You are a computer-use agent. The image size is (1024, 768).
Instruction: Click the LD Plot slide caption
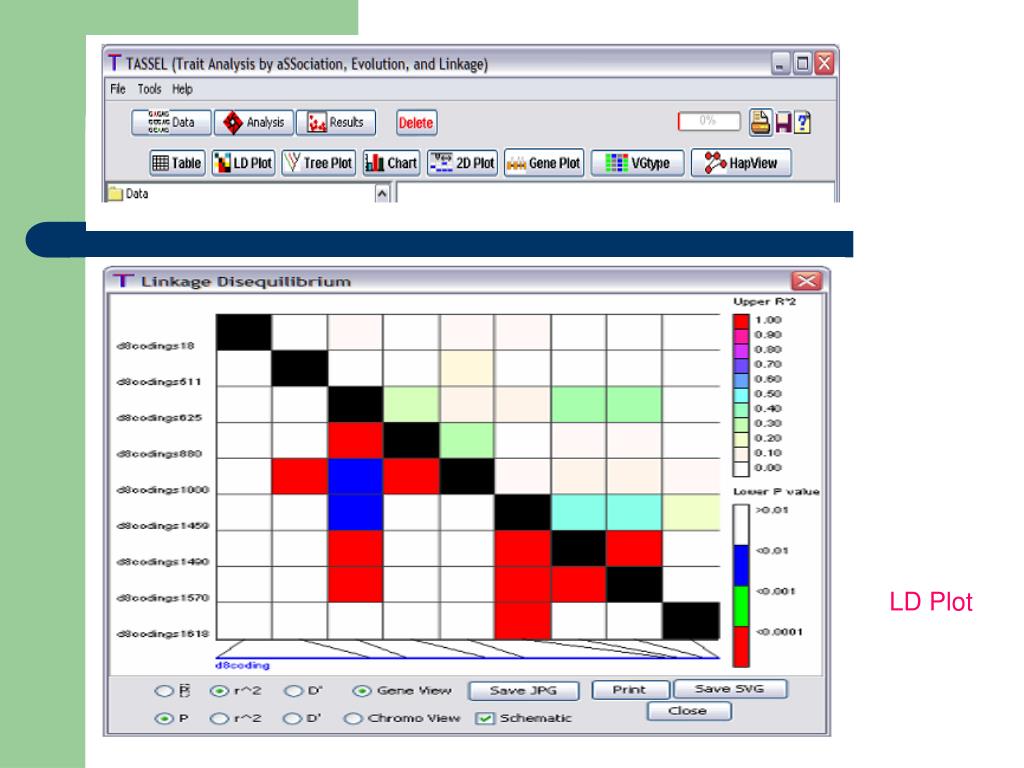click(x=931, y=601)
